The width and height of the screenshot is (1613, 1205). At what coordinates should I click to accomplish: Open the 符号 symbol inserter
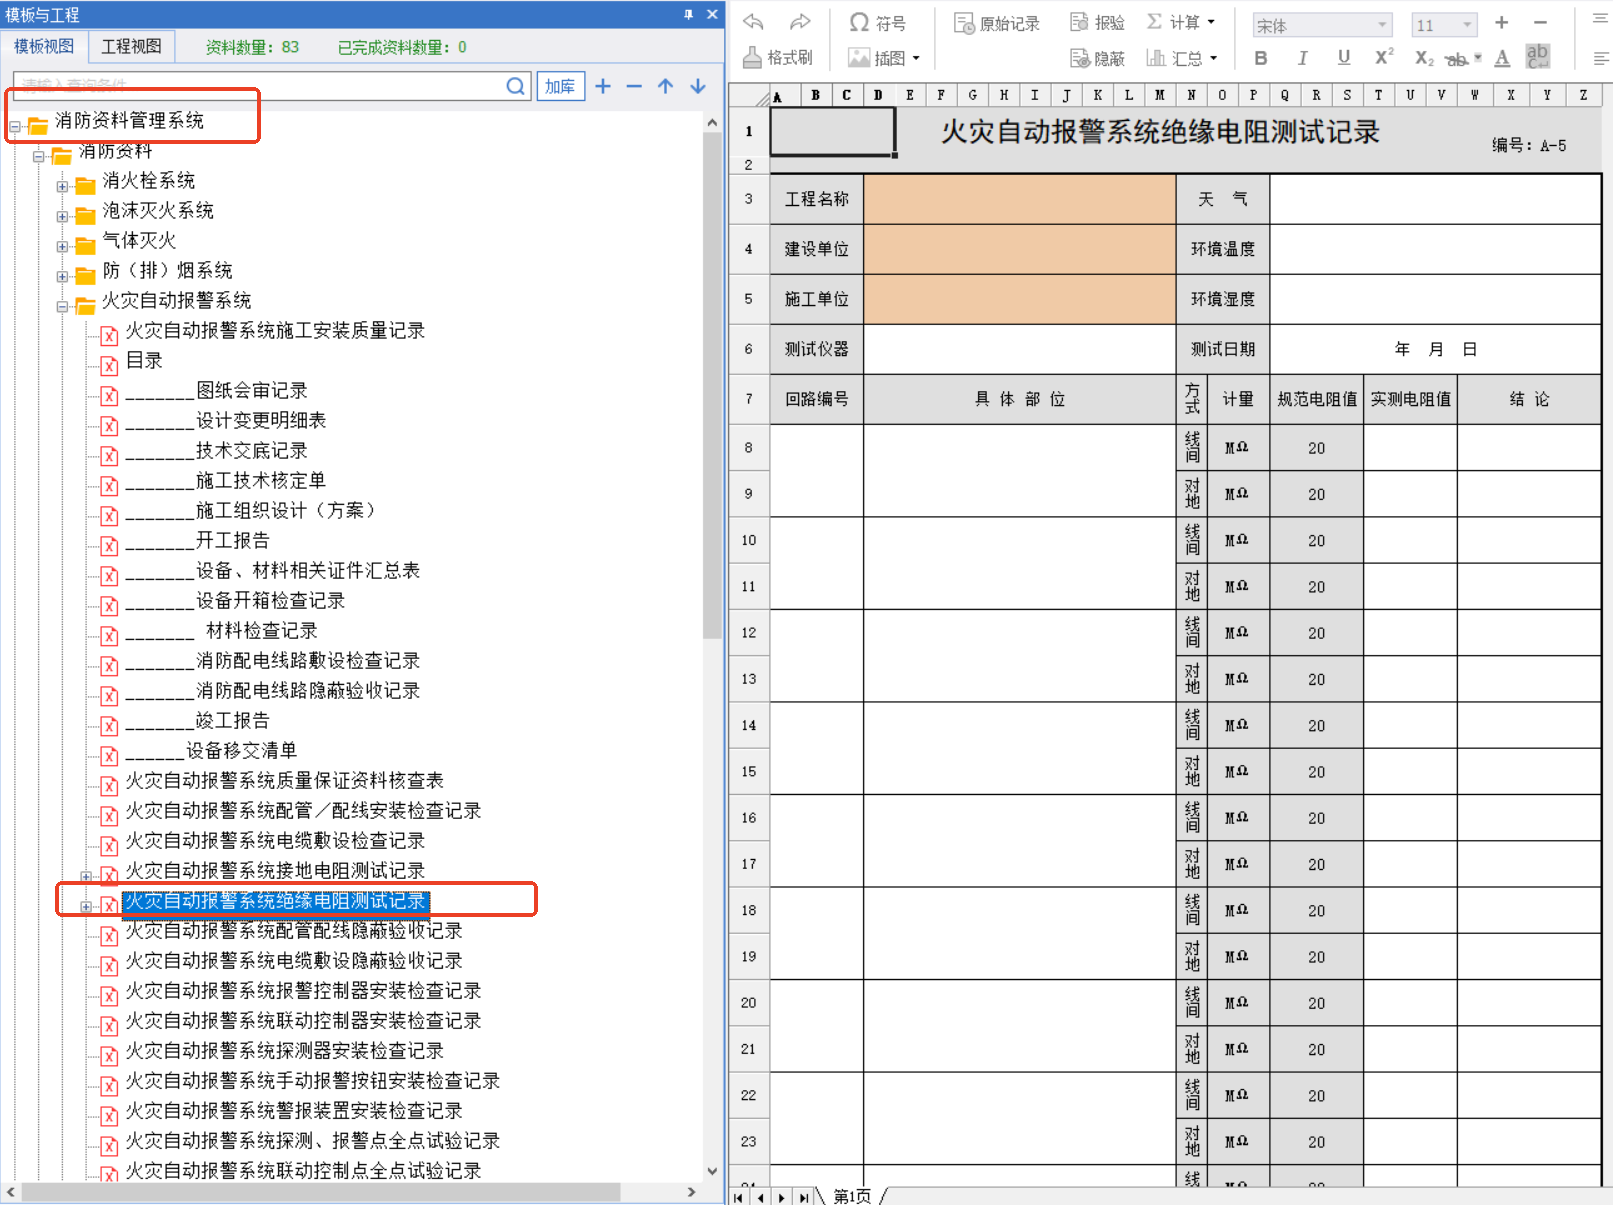[x=877, y=23]
